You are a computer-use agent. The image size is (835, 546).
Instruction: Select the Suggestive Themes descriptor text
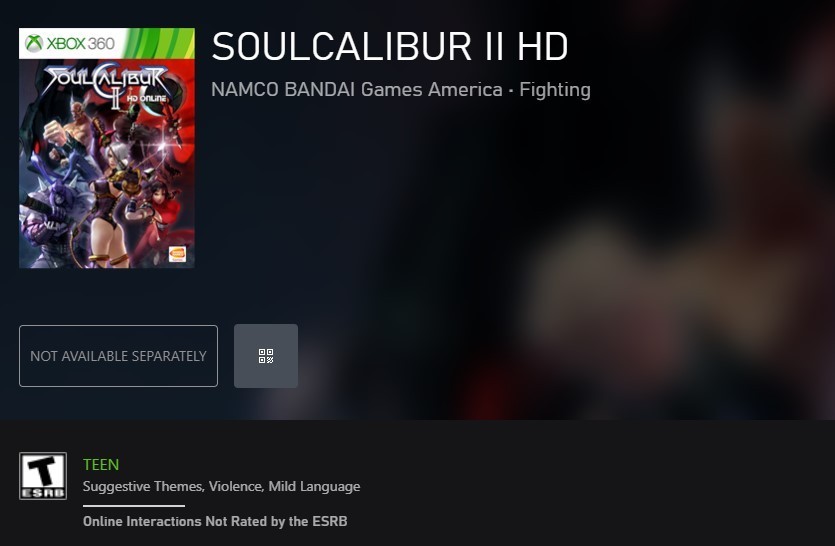(143, 486)
